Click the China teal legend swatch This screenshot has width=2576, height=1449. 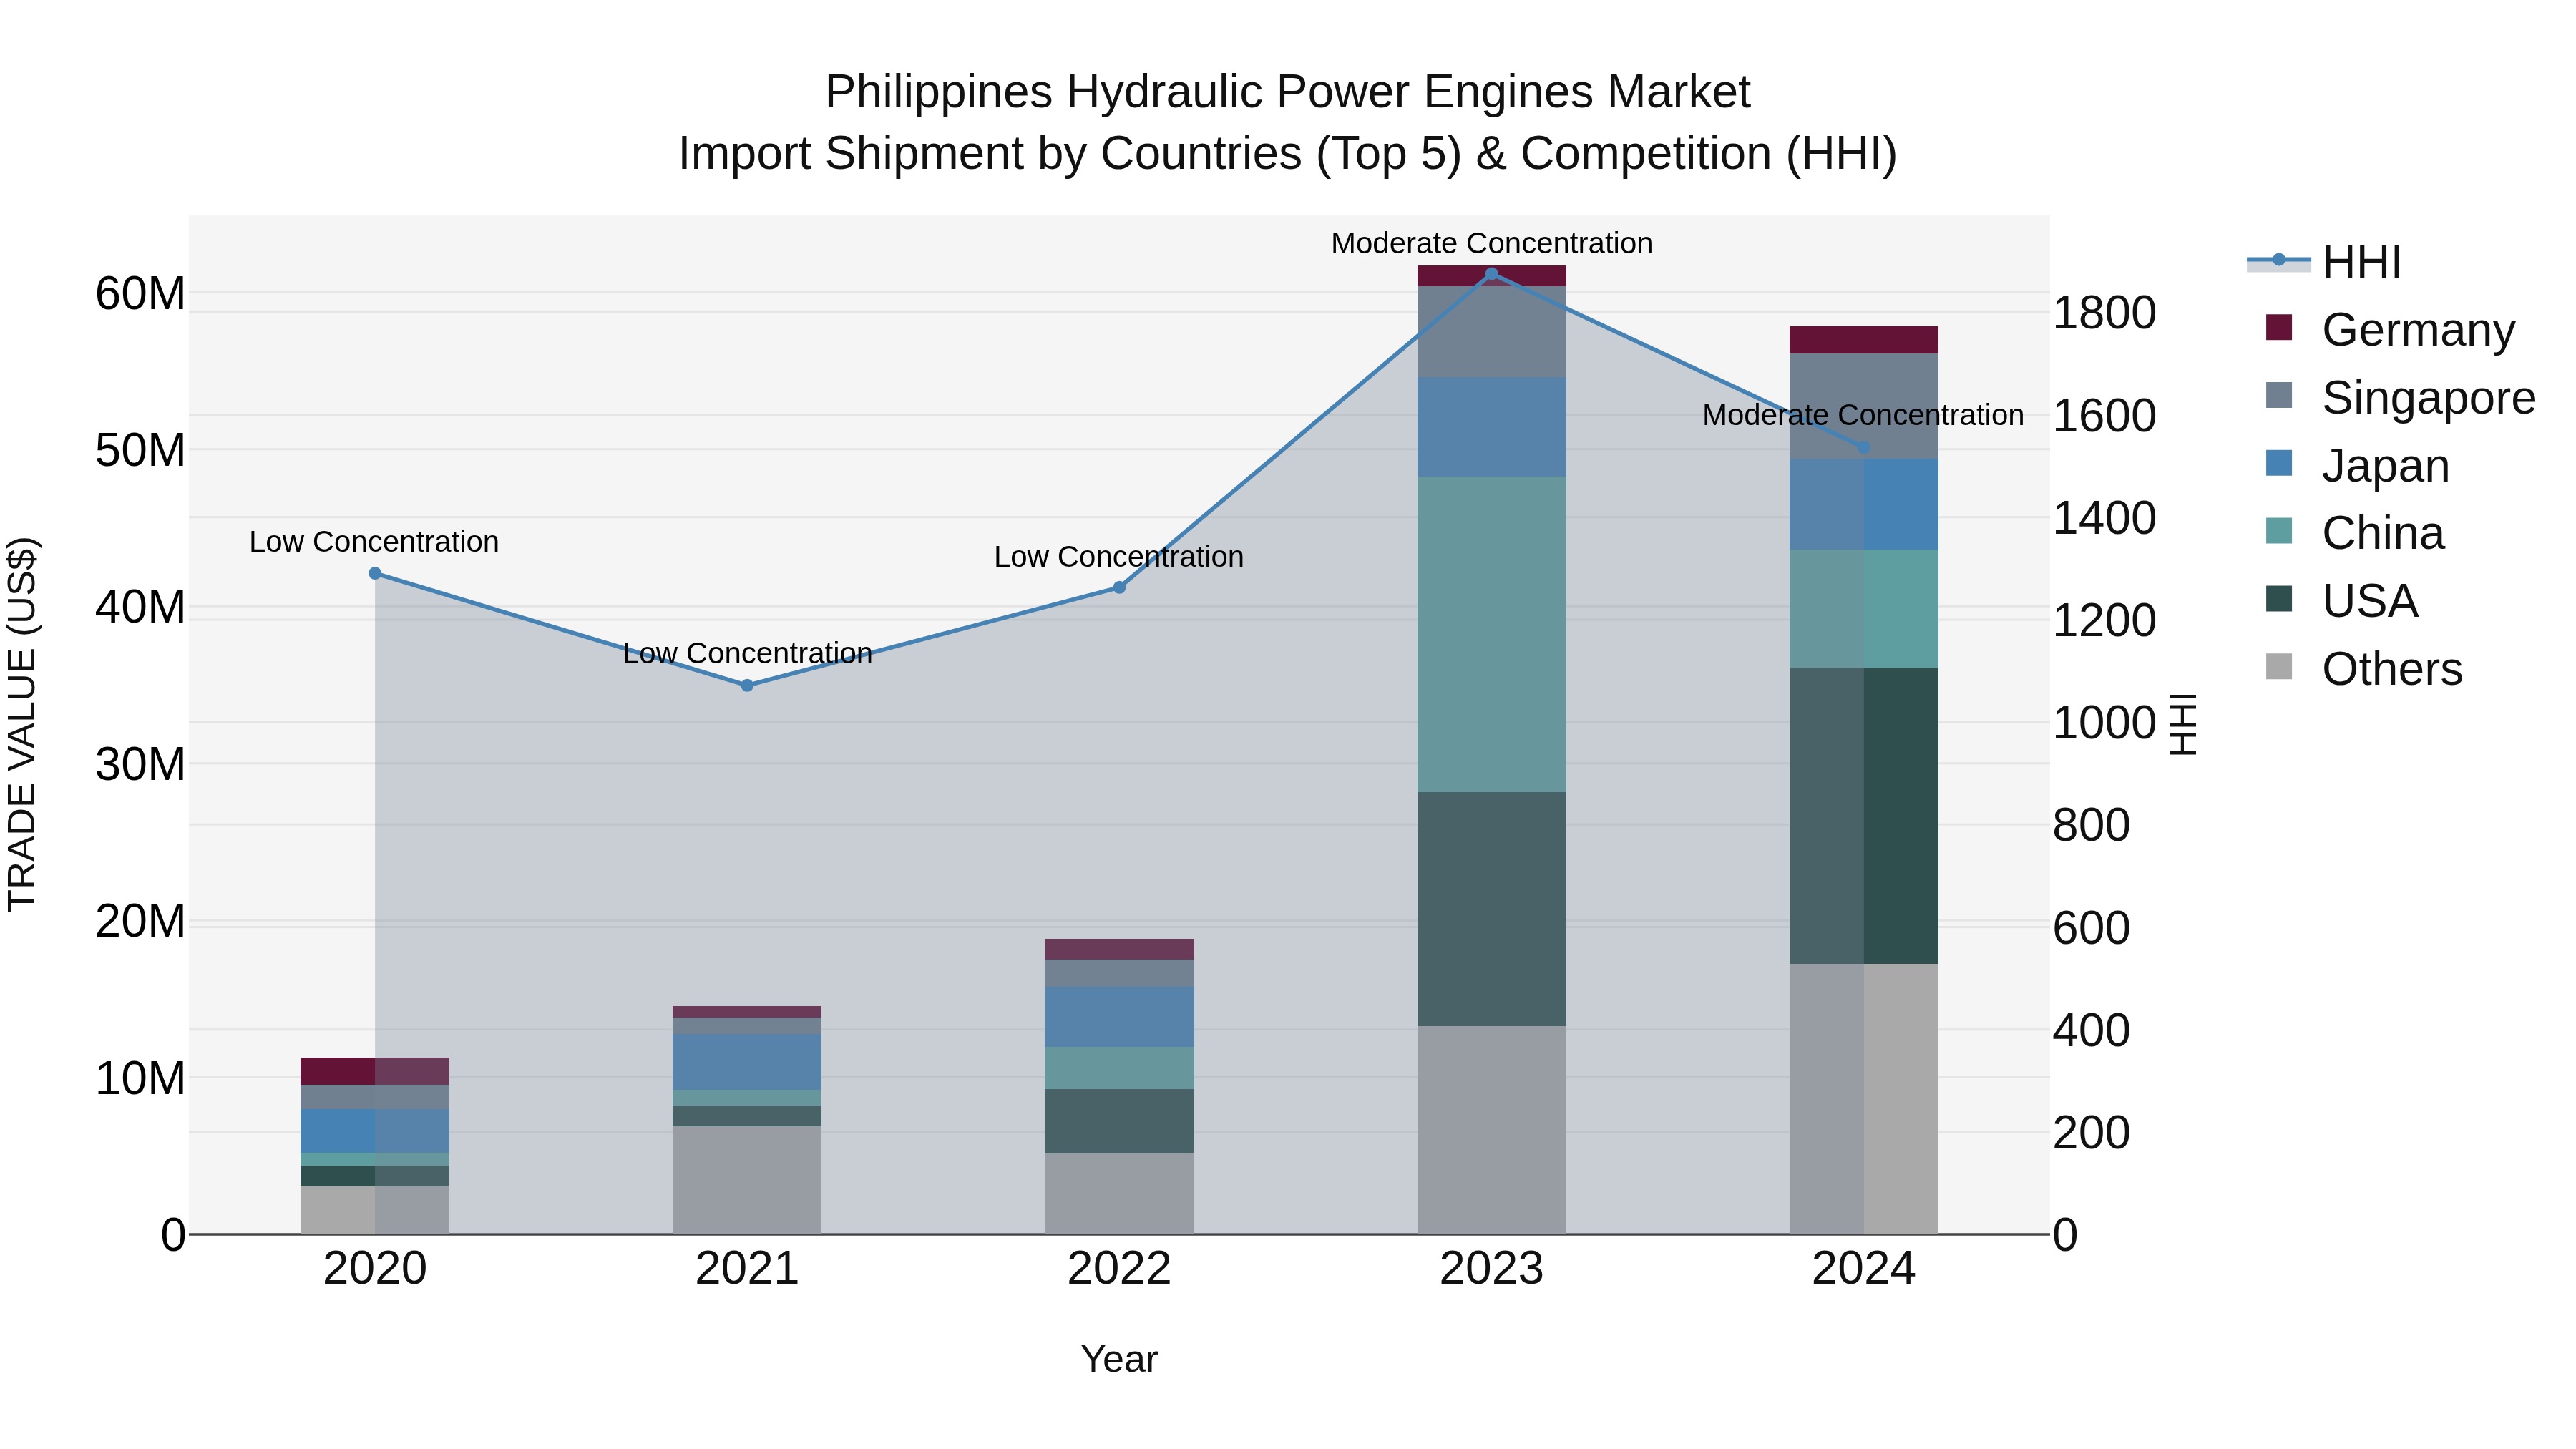click(2279, 530)
